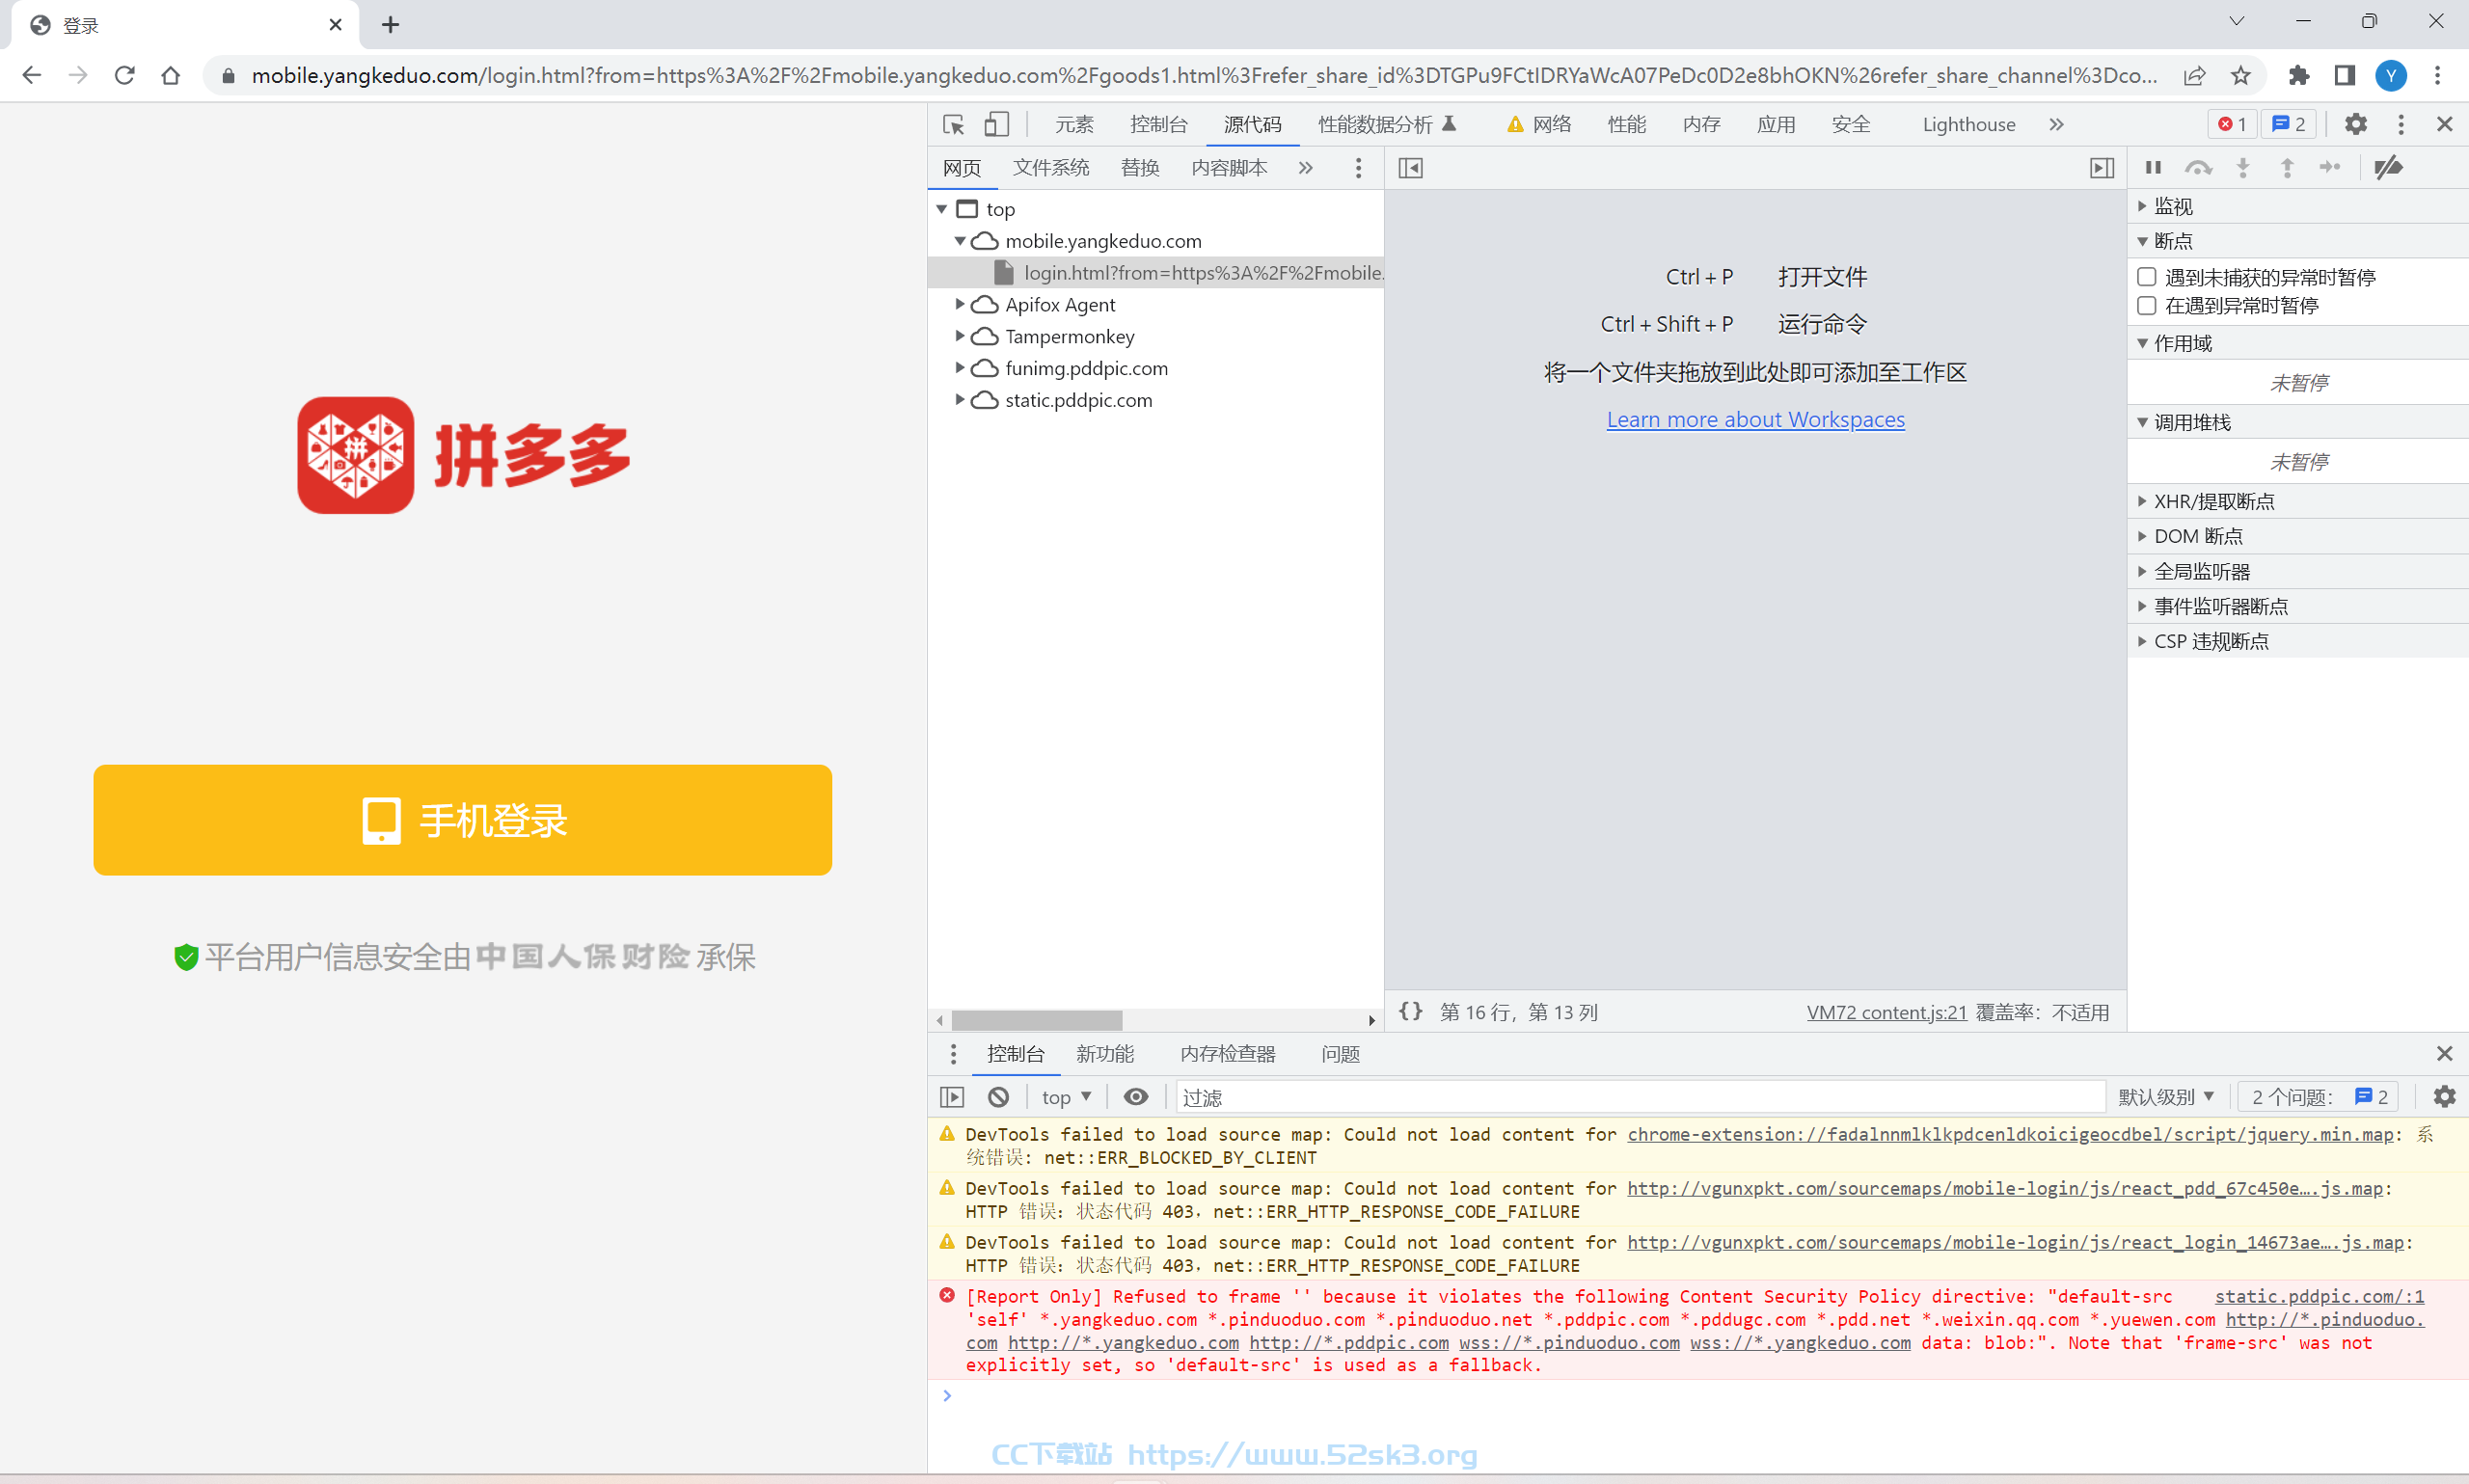
Task: Click the 手机登录 phone login button
Action: pyautogui.click(x=463, y=820)
